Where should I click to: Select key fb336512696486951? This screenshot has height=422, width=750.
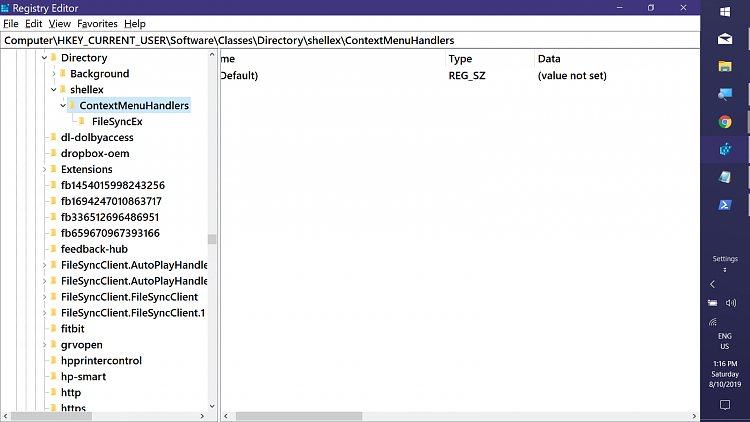[110, 217]
